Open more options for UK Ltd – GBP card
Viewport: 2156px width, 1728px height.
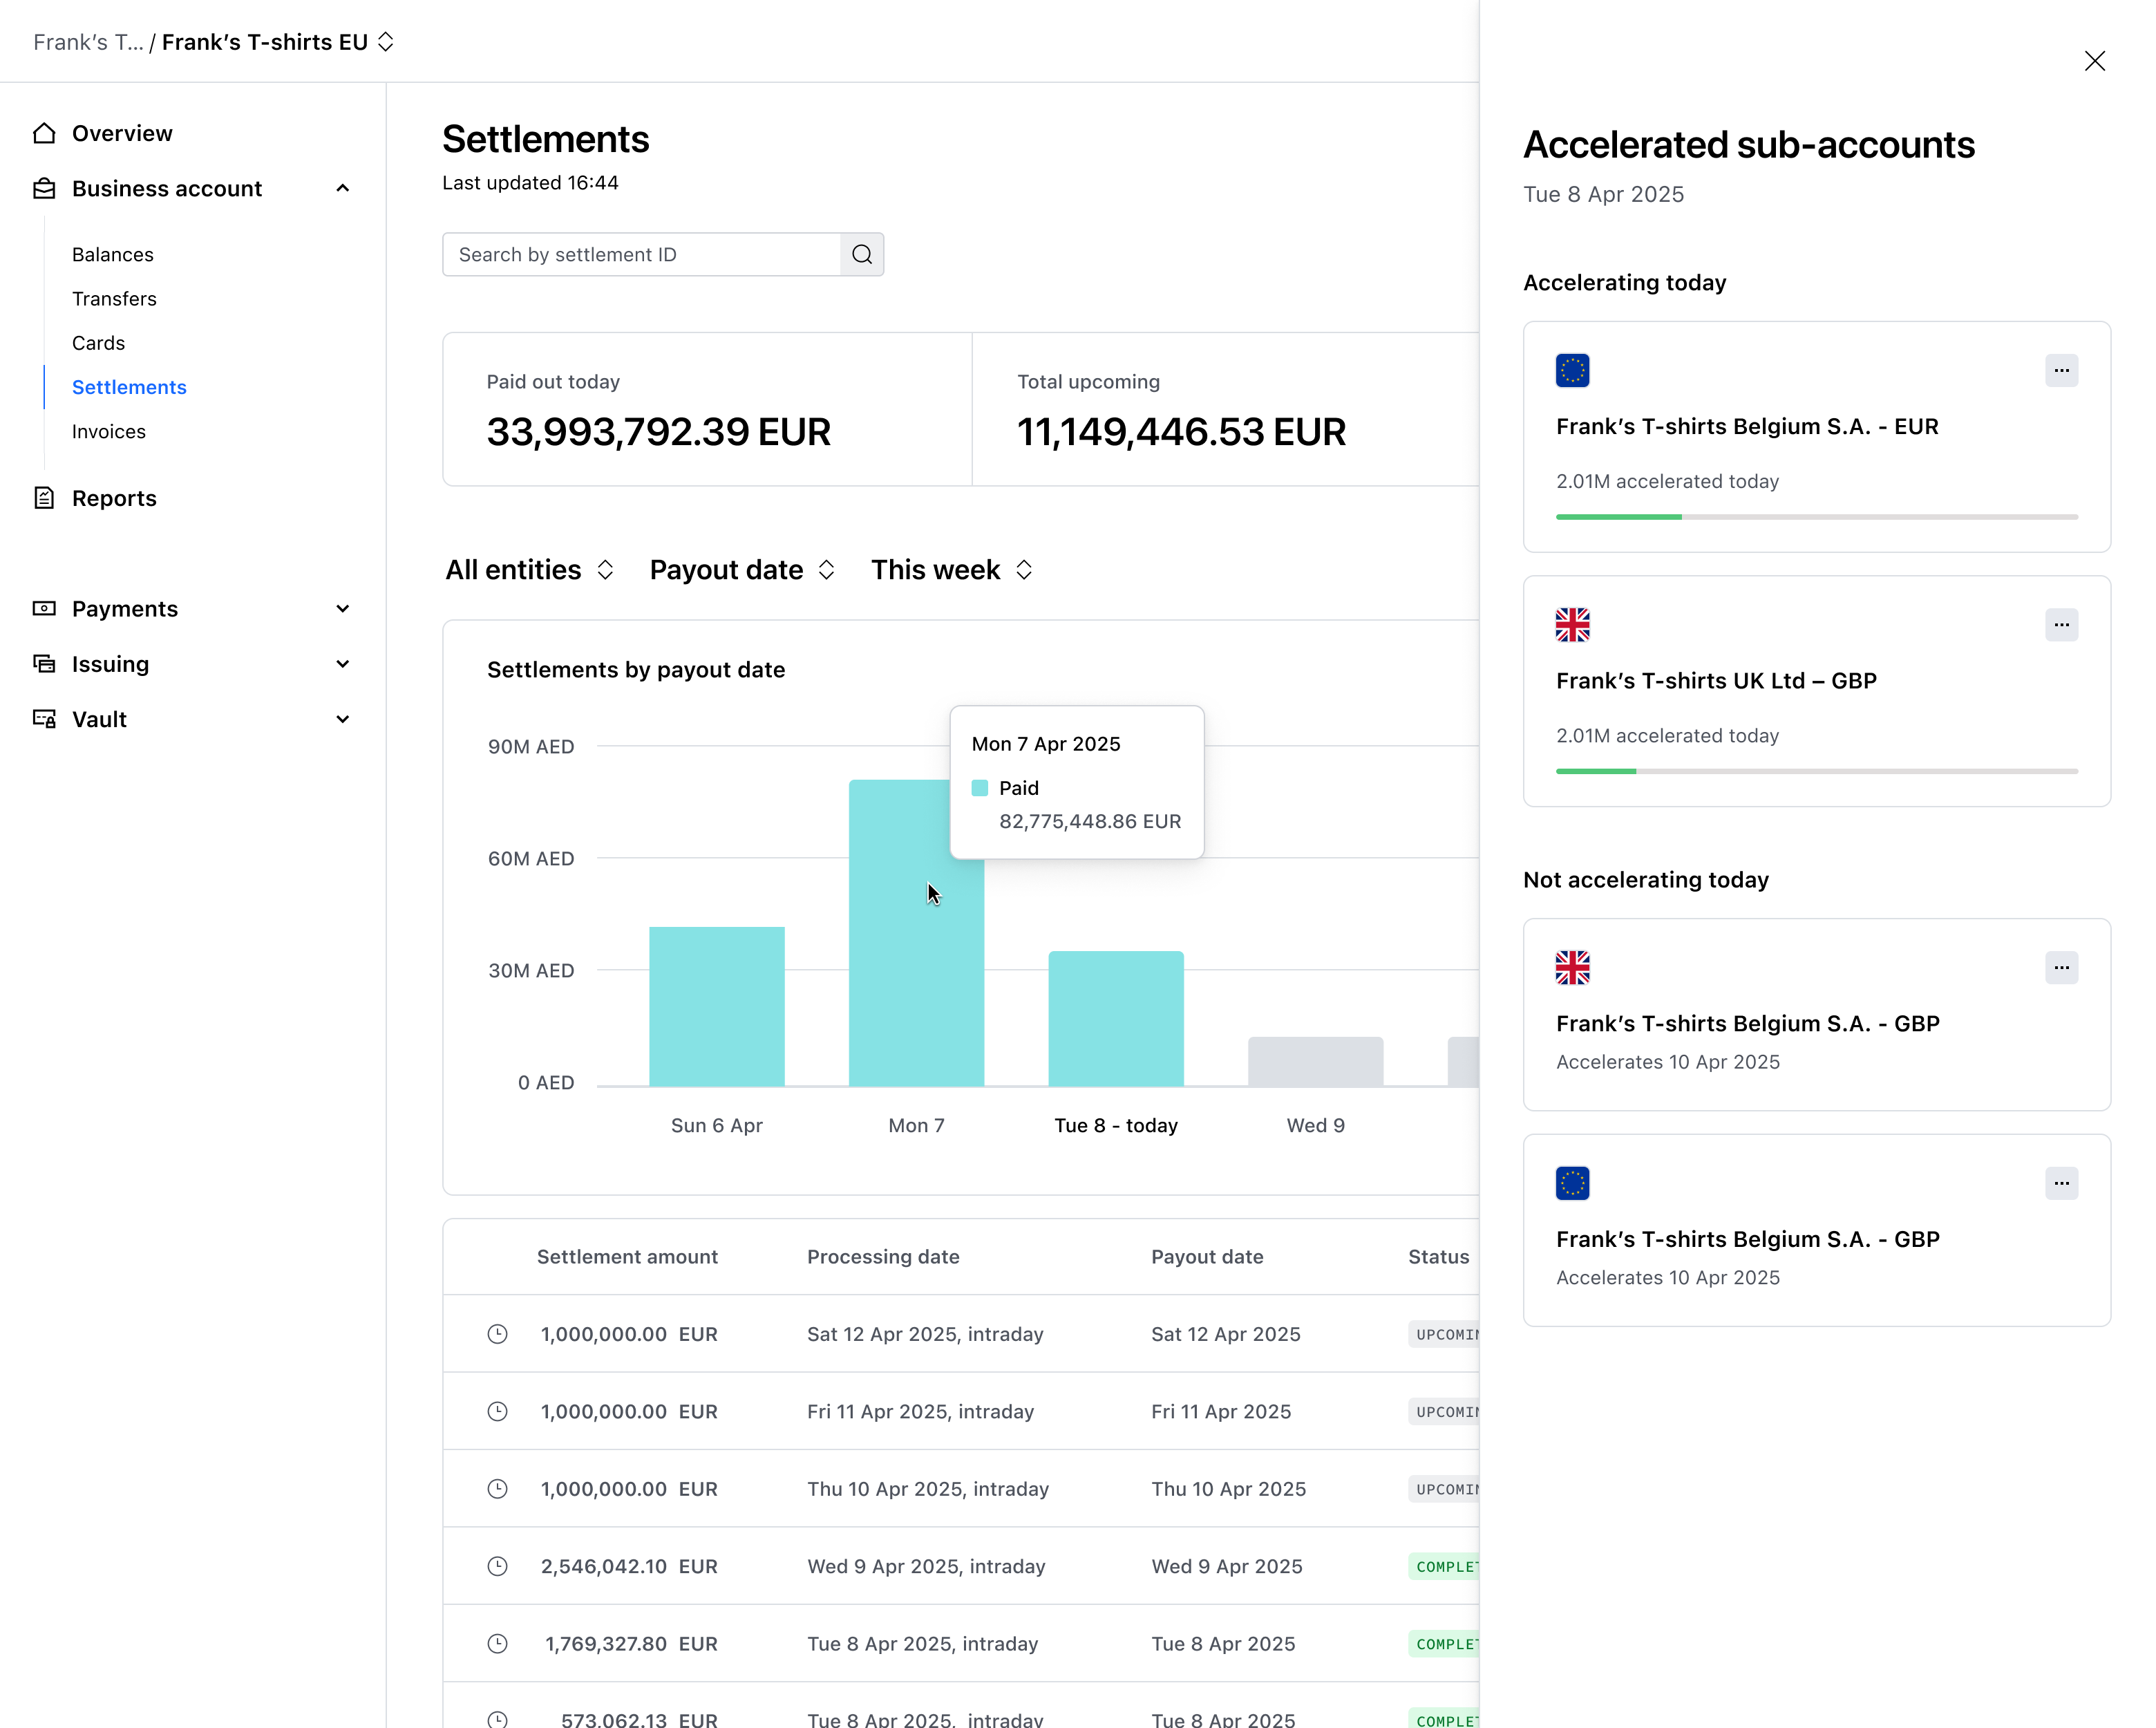2061,625
